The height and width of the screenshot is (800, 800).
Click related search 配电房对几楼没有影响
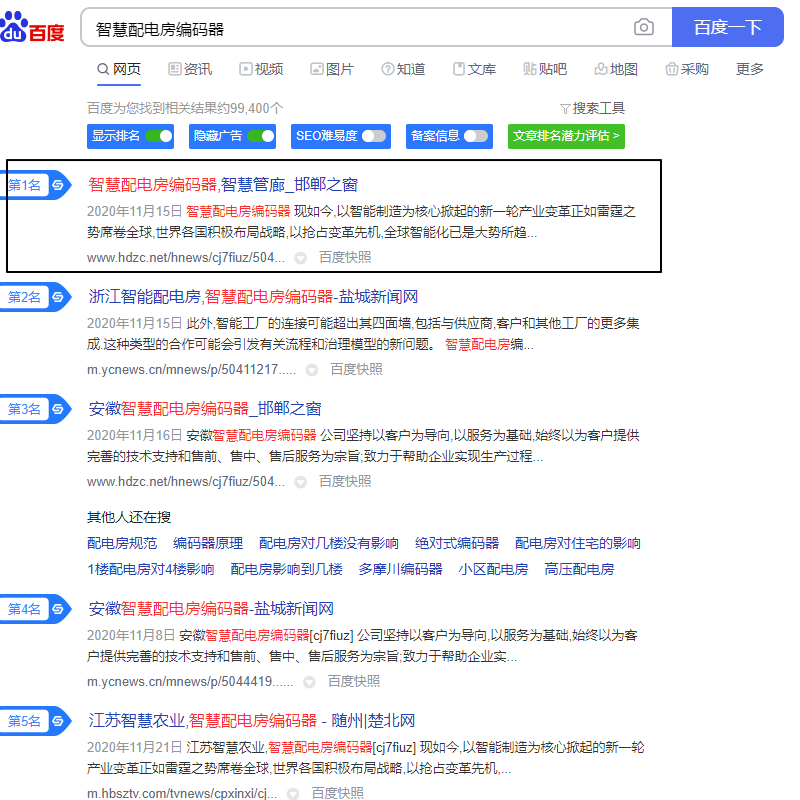[329, 543]
